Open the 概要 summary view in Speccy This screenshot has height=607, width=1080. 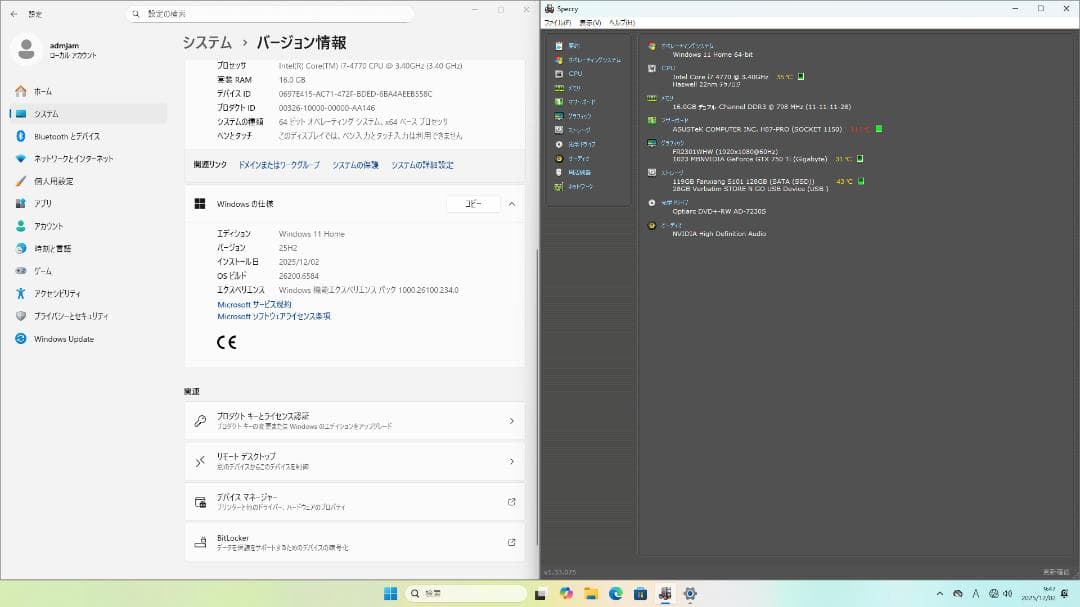(574, 45)
